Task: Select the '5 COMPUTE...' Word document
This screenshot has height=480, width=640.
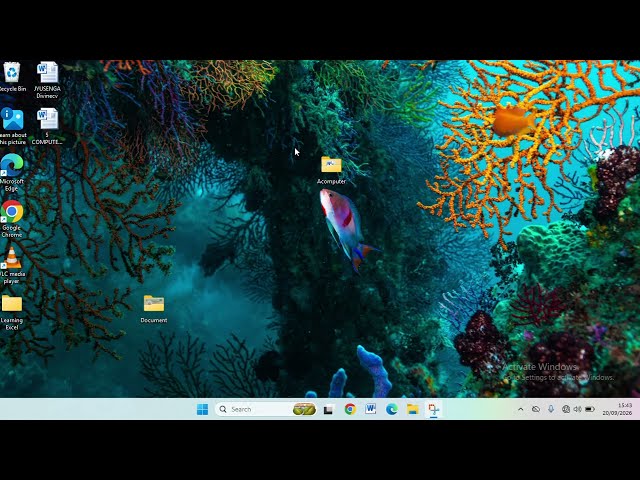Action: pyautogui.click(x=47, y=126)
